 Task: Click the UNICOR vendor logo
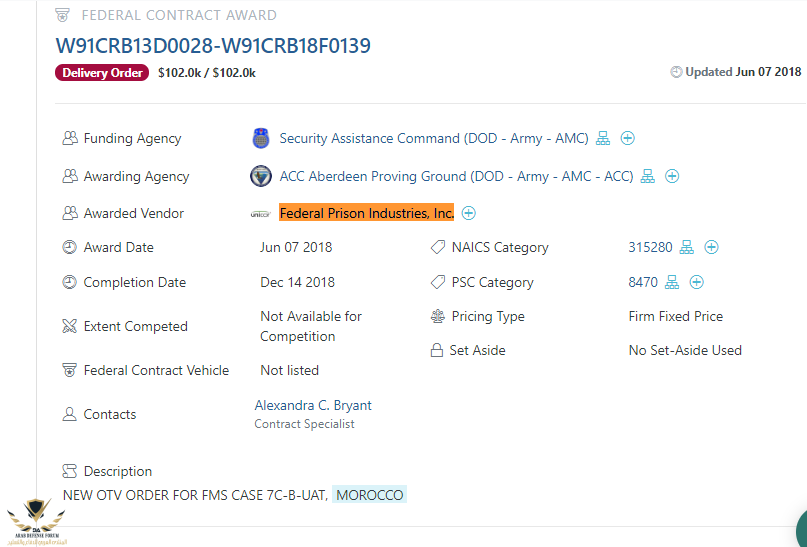coord(260,214)
